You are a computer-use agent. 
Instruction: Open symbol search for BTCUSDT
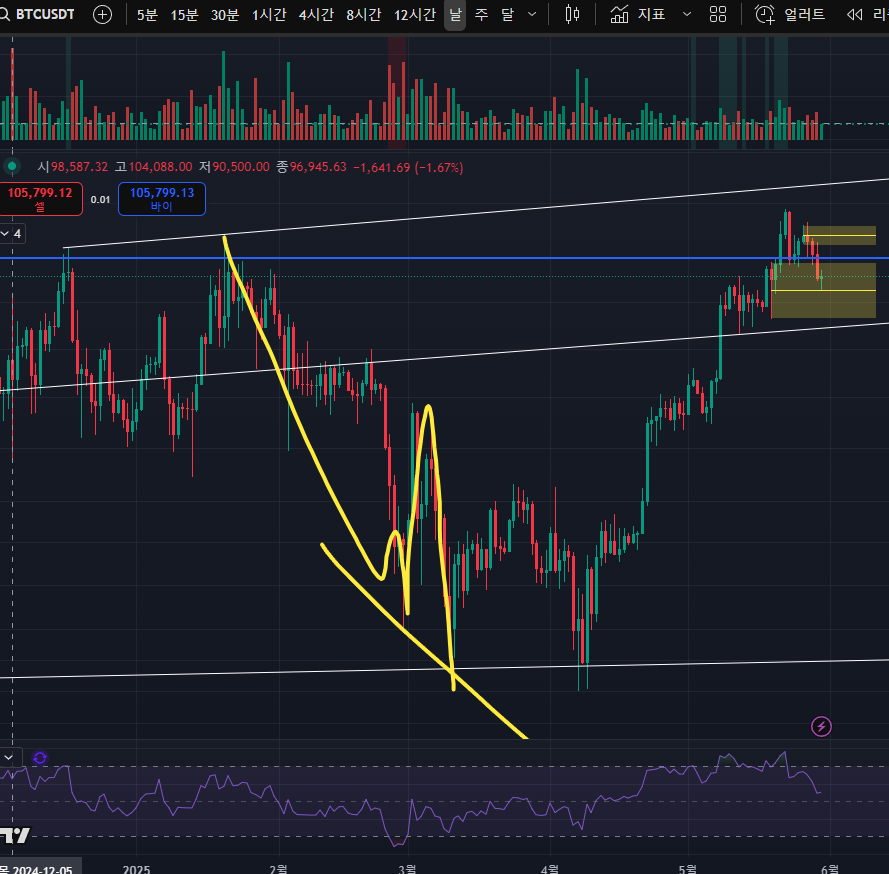37,14
